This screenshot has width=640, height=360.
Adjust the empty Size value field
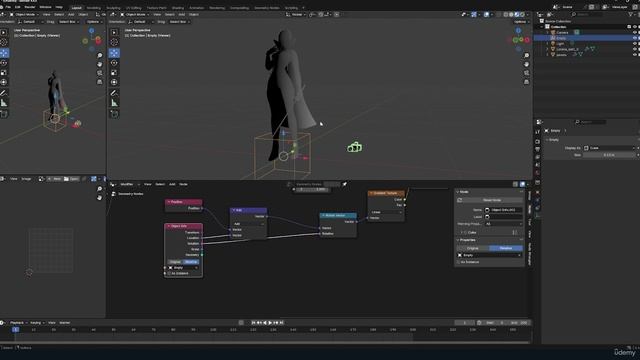[610, 155]
